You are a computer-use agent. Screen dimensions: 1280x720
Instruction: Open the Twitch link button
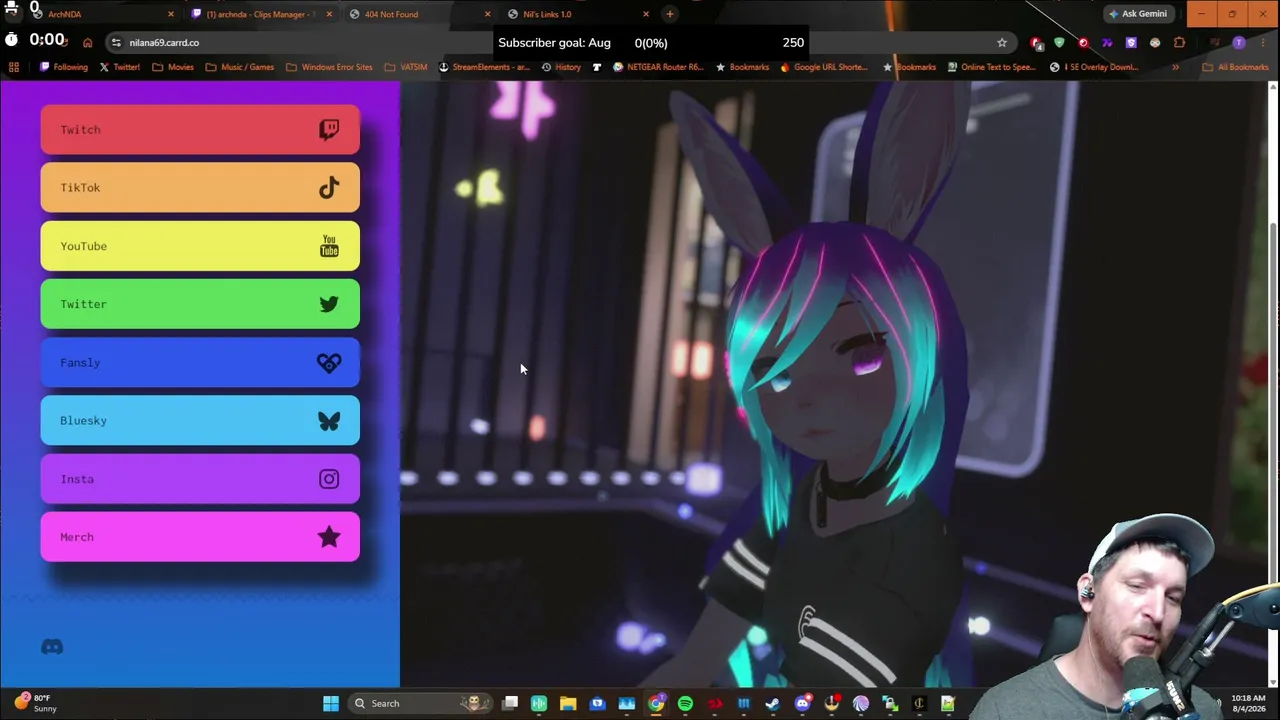(x=200, y=129)
